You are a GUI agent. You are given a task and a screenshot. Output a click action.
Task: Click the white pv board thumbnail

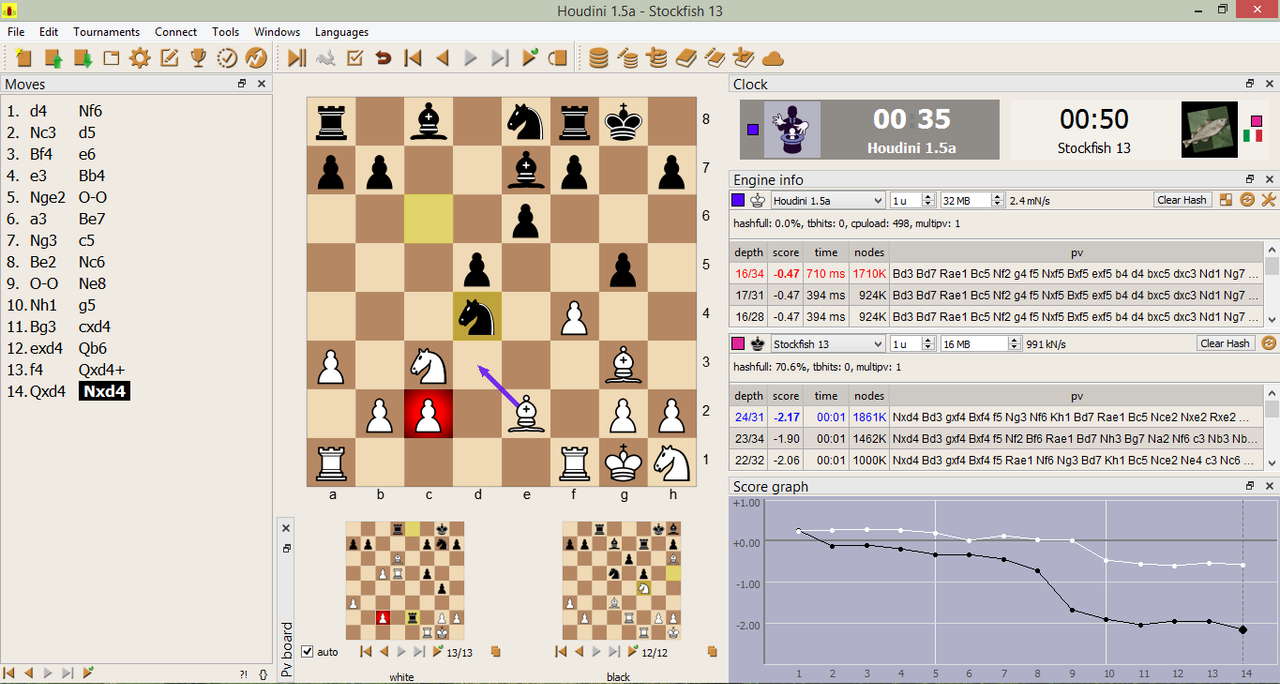[x=405, y=581]
